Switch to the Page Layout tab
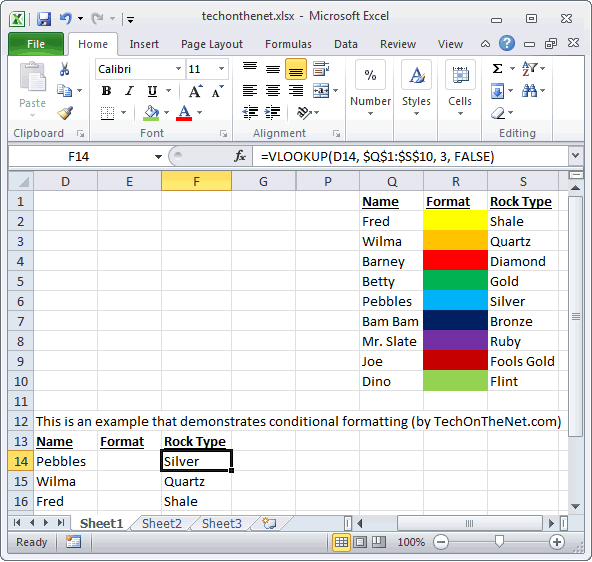 coord(212,44)
